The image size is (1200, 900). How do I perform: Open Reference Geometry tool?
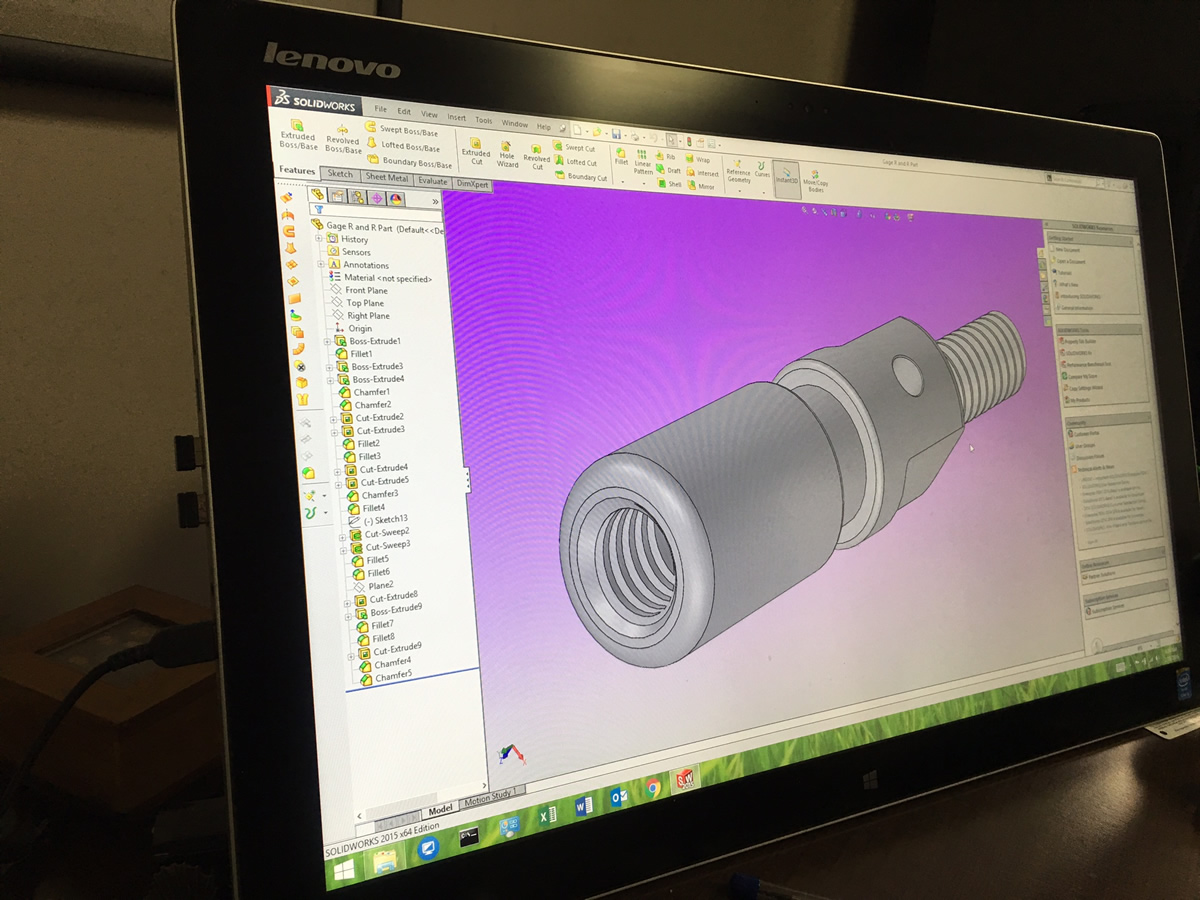click(x=738, y=170)
